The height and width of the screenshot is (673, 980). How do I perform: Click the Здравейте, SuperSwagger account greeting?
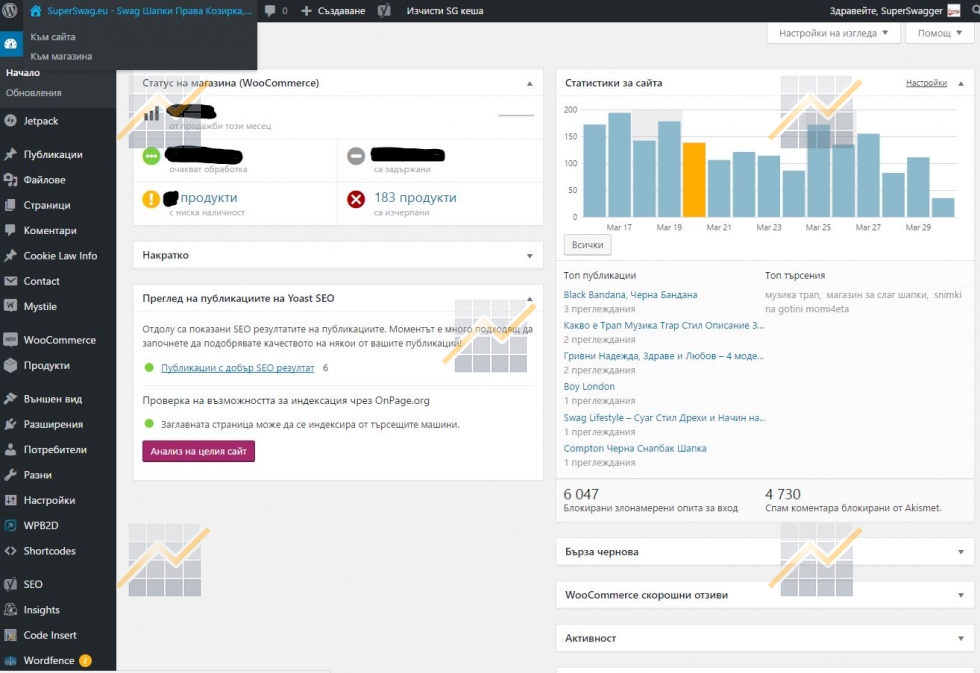coord(886,11)
